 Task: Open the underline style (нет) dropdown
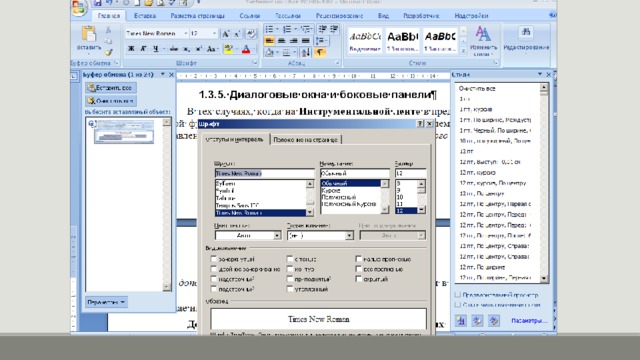click(x=349, y=236)
